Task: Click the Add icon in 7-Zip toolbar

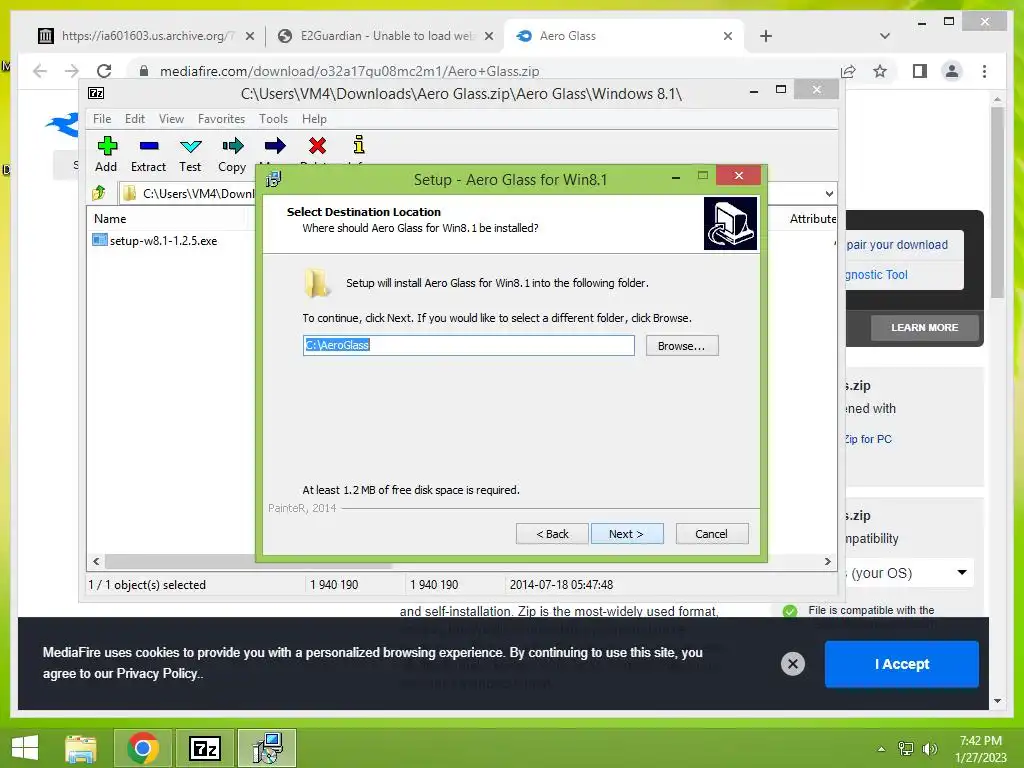Action: point(107,146)
